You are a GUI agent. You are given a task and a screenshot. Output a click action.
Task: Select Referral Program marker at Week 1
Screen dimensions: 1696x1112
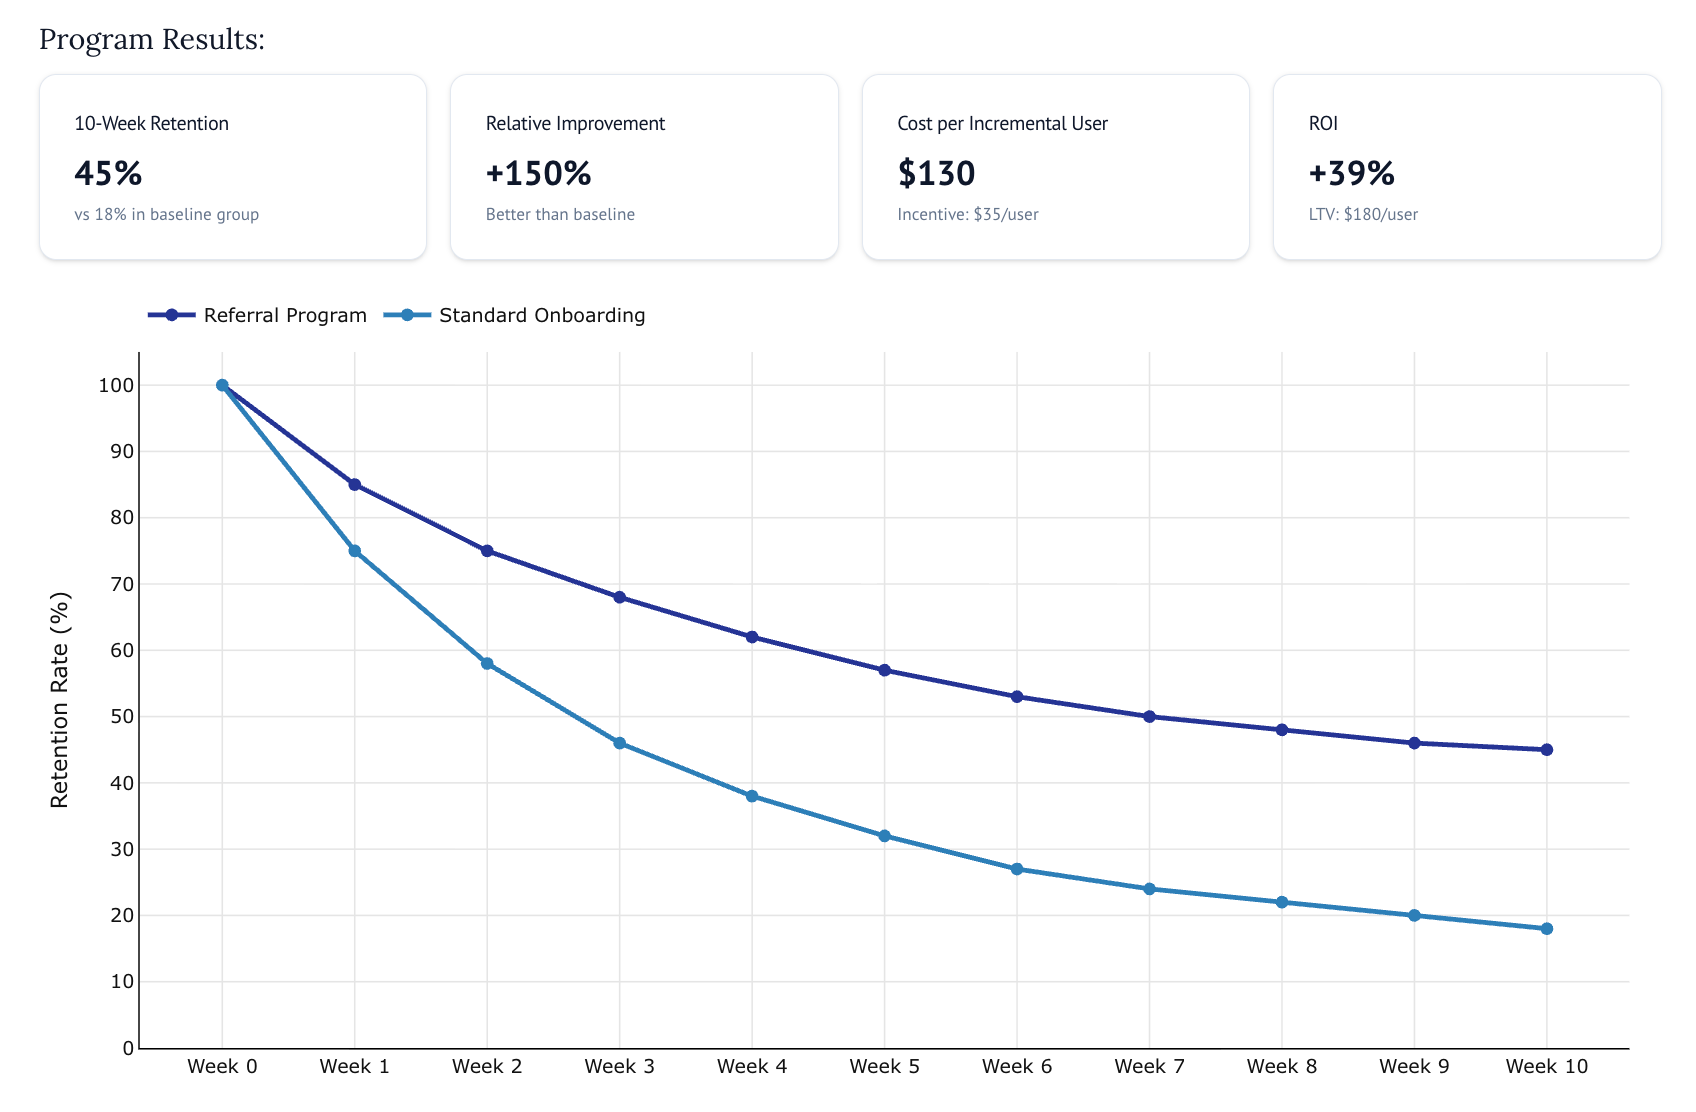[355, 485]
